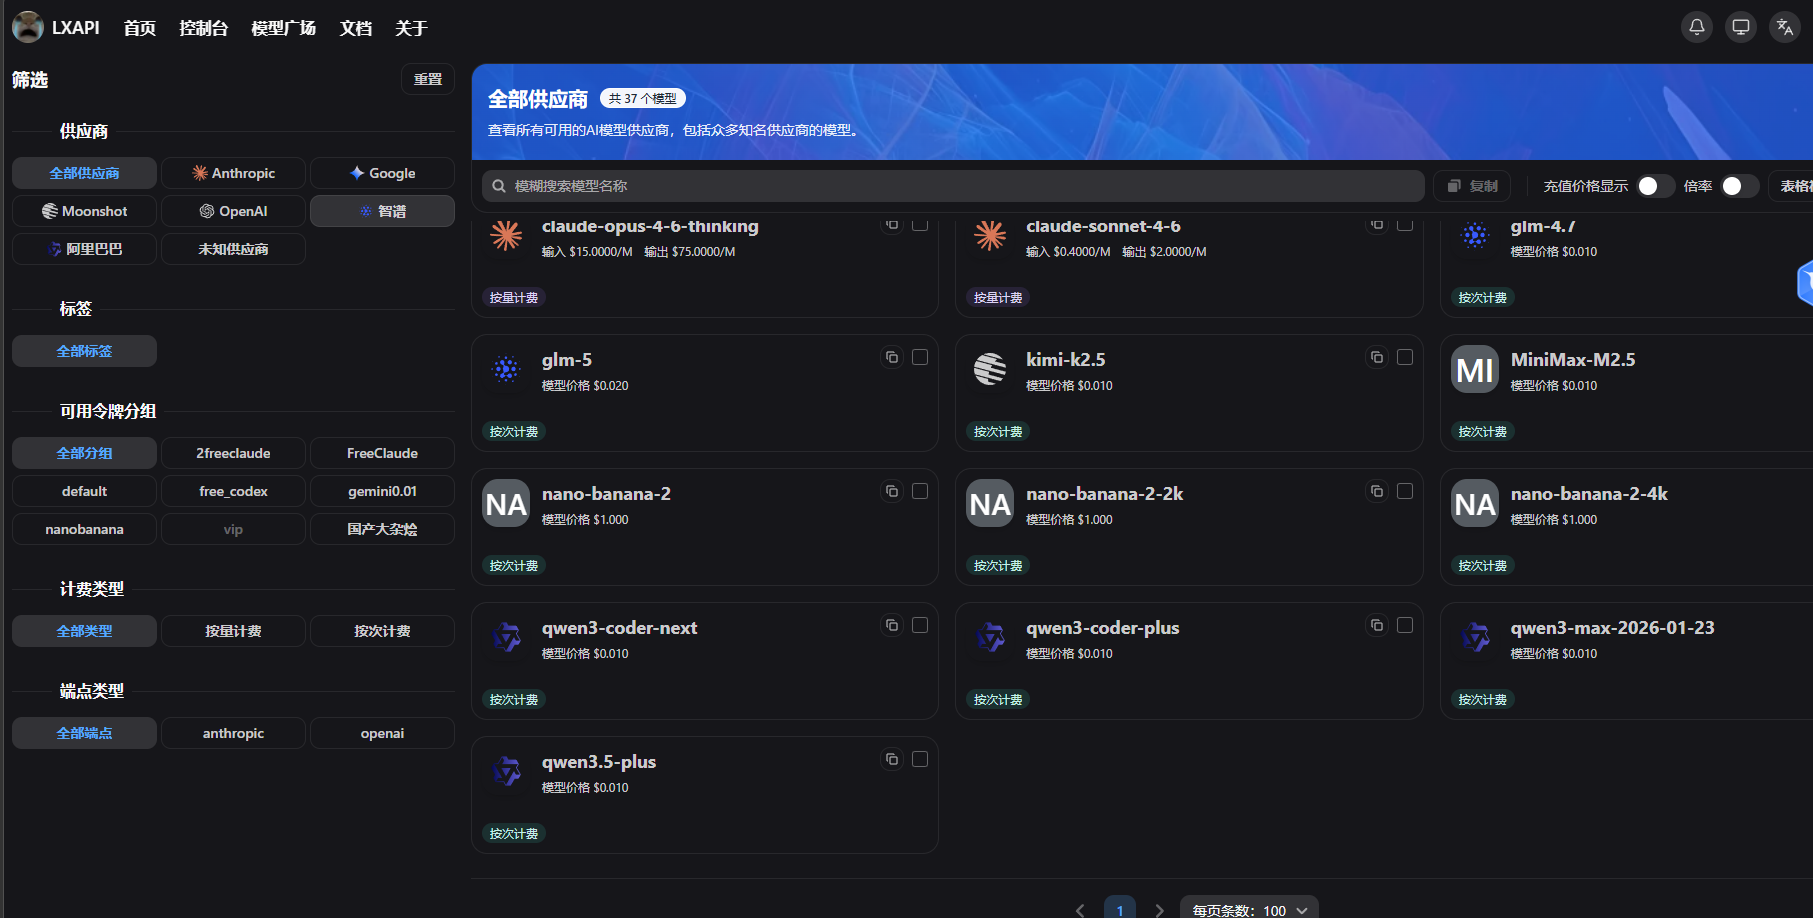Image resolution: width=1813 pixels, height=918 pixels.
Task: Check the qwen3-coder-next card checkbox
Action: click(x=920, y=625)
